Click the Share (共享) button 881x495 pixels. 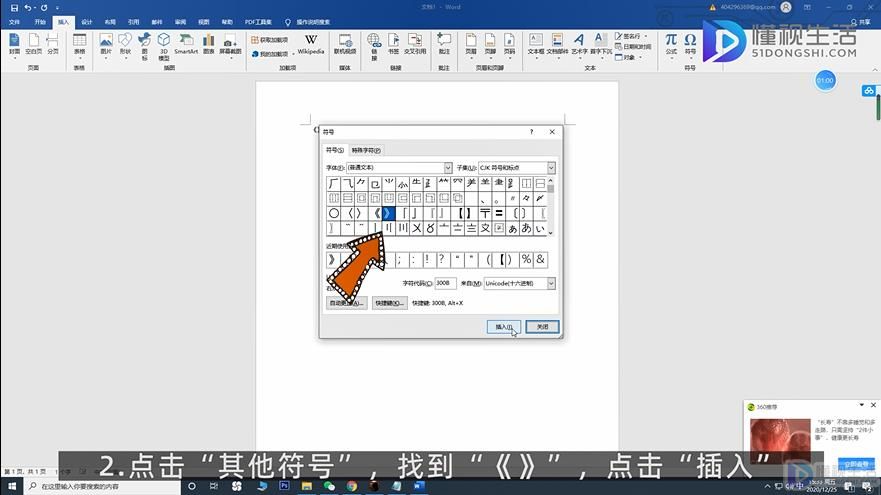861,22
